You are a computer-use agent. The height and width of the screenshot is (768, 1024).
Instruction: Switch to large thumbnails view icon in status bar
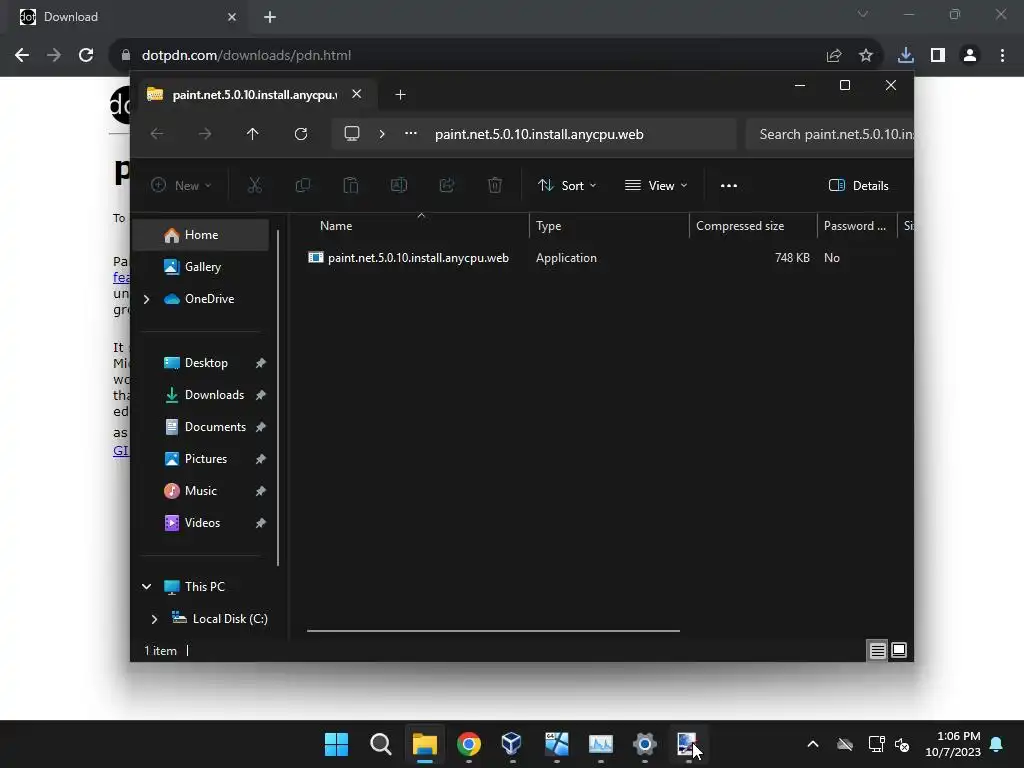pos(899,650)
